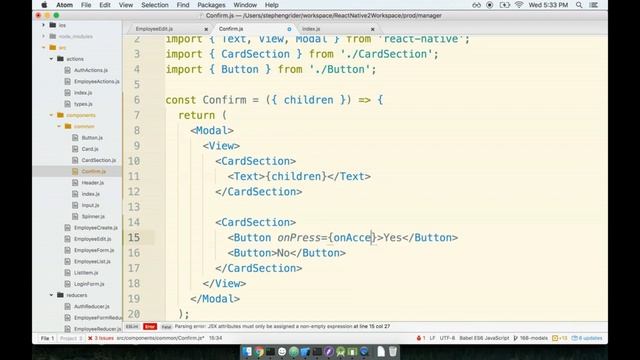Image resolution: width=640 pixels, height=360 pixels.
Task: Collapse the src folder arrow
Action: pyautogui.click(x=44, y=48)
